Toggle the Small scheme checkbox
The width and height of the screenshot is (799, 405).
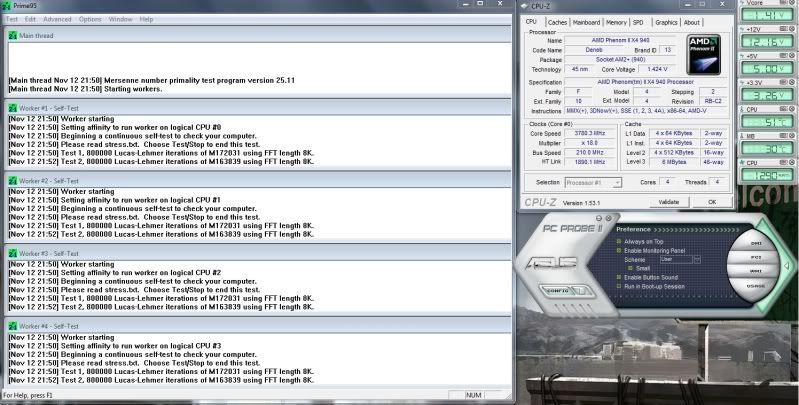[630, 268]
